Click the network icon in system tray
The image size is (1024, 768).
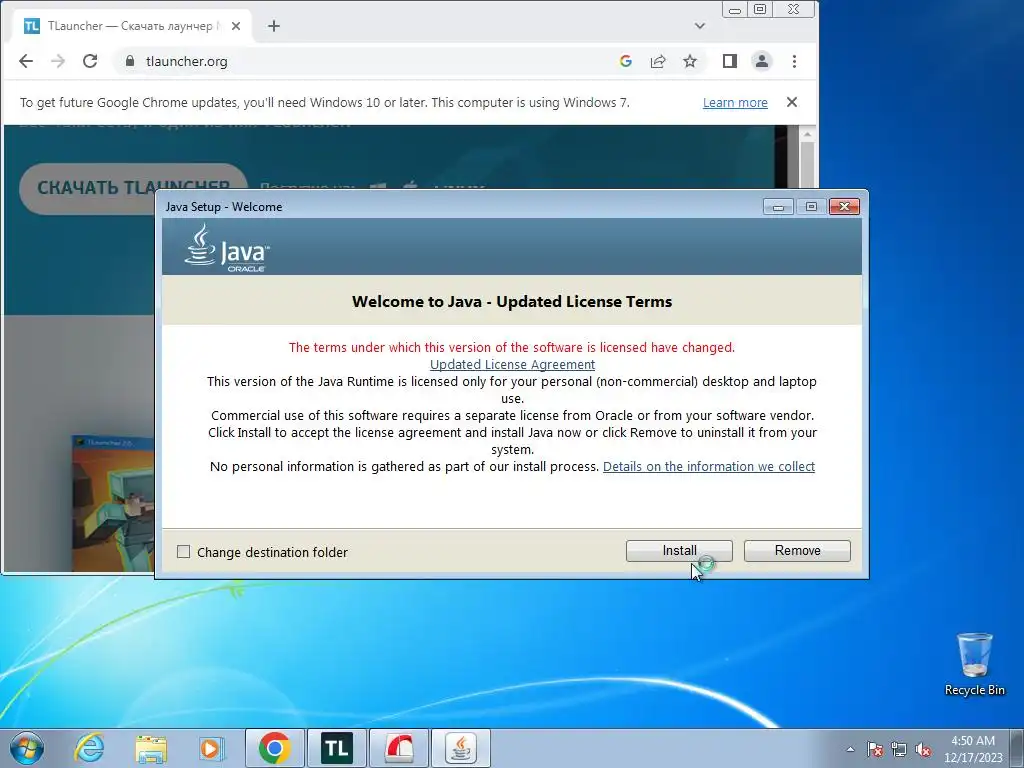point(899,749)
